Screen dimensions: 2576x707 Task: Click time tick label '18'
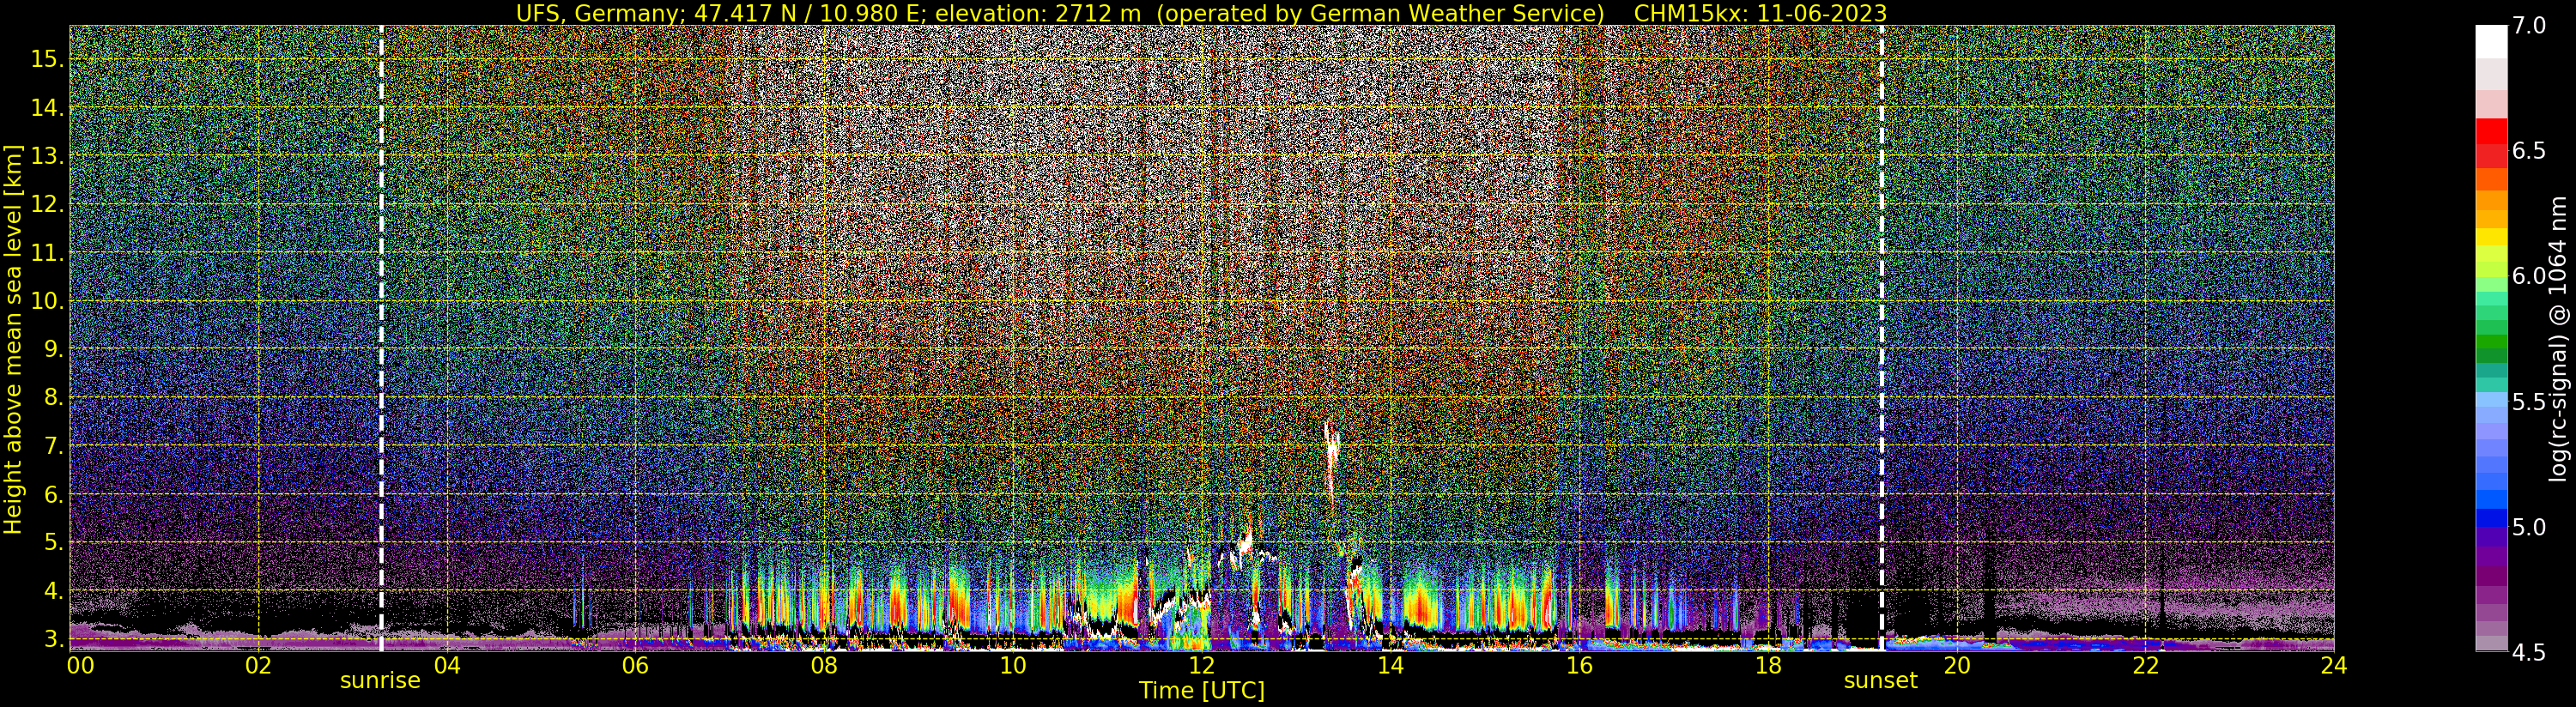tap(1768, 666)
